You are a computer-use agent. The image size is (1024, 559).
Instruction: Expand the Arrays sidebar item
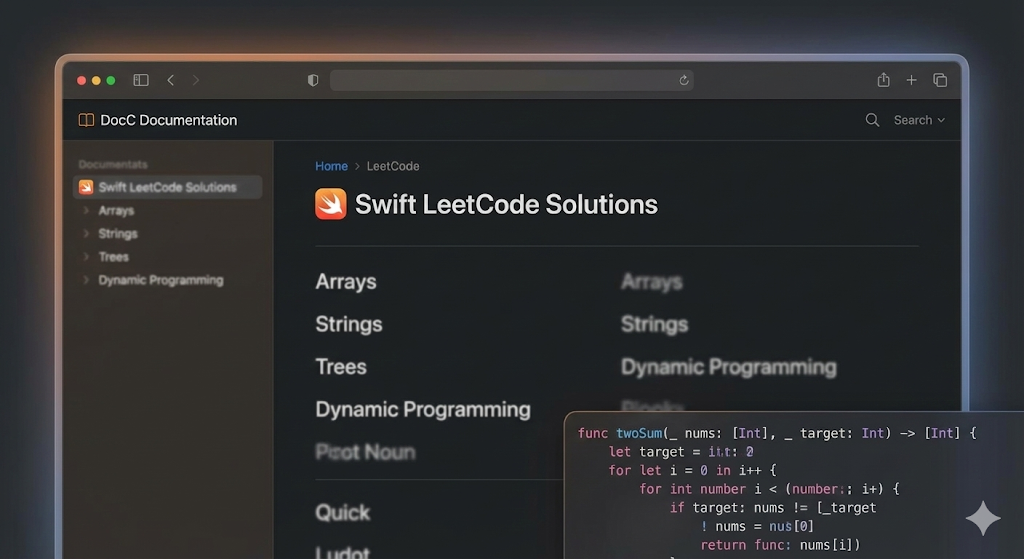coord(86,210)
